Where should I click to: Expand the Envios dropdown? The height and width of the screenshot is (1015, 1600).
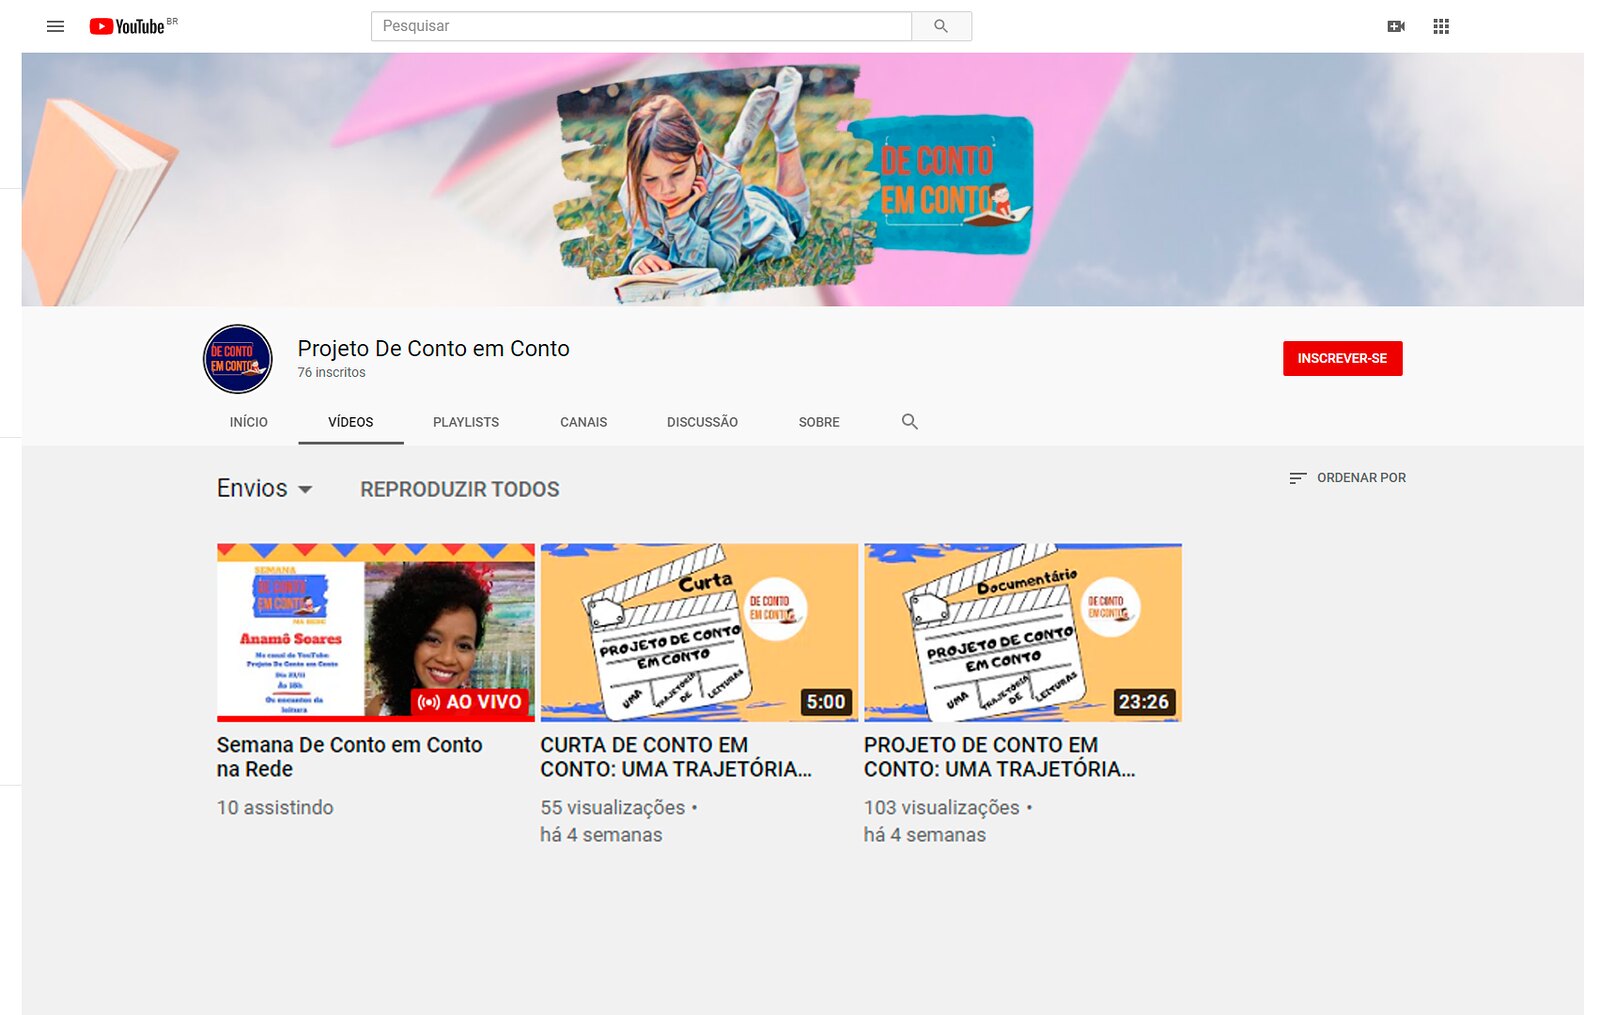coord(265,488)
